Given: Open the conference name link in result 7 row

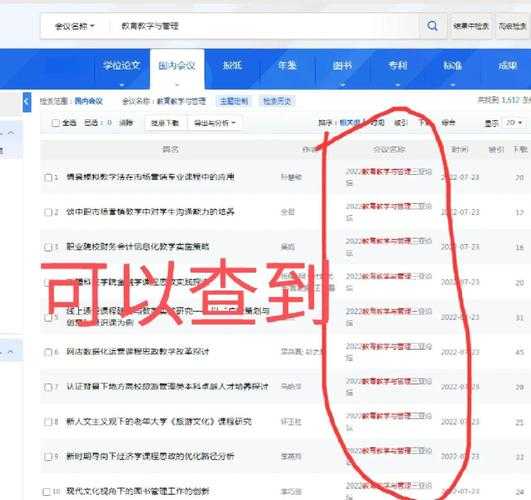Looking at the screenshot, I should [x=389, y=387].
